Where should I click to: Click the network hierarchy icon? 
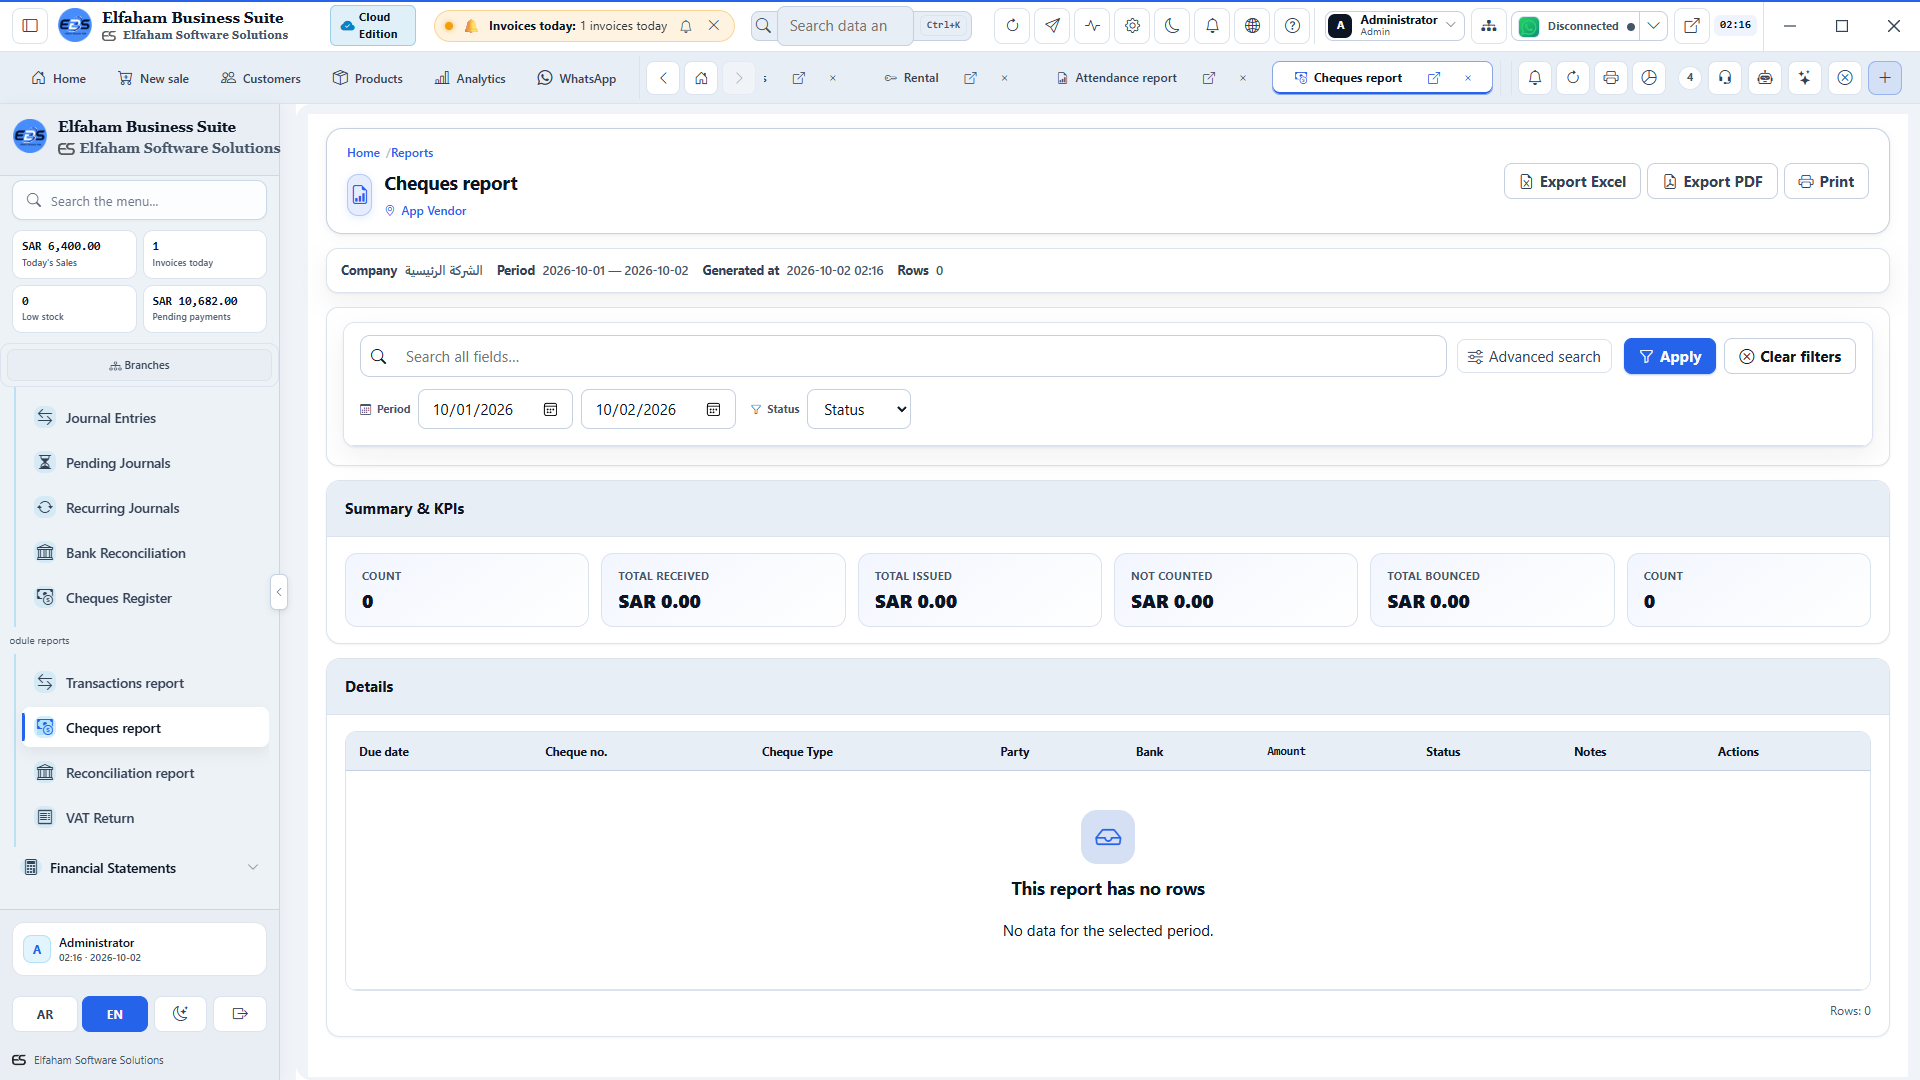(1489, 26)
